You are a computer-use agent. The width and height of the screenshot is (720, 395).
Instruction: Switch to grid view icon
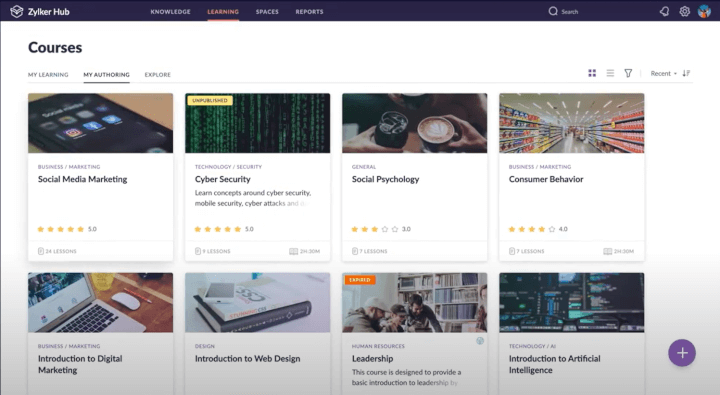(x=592, y=73)
